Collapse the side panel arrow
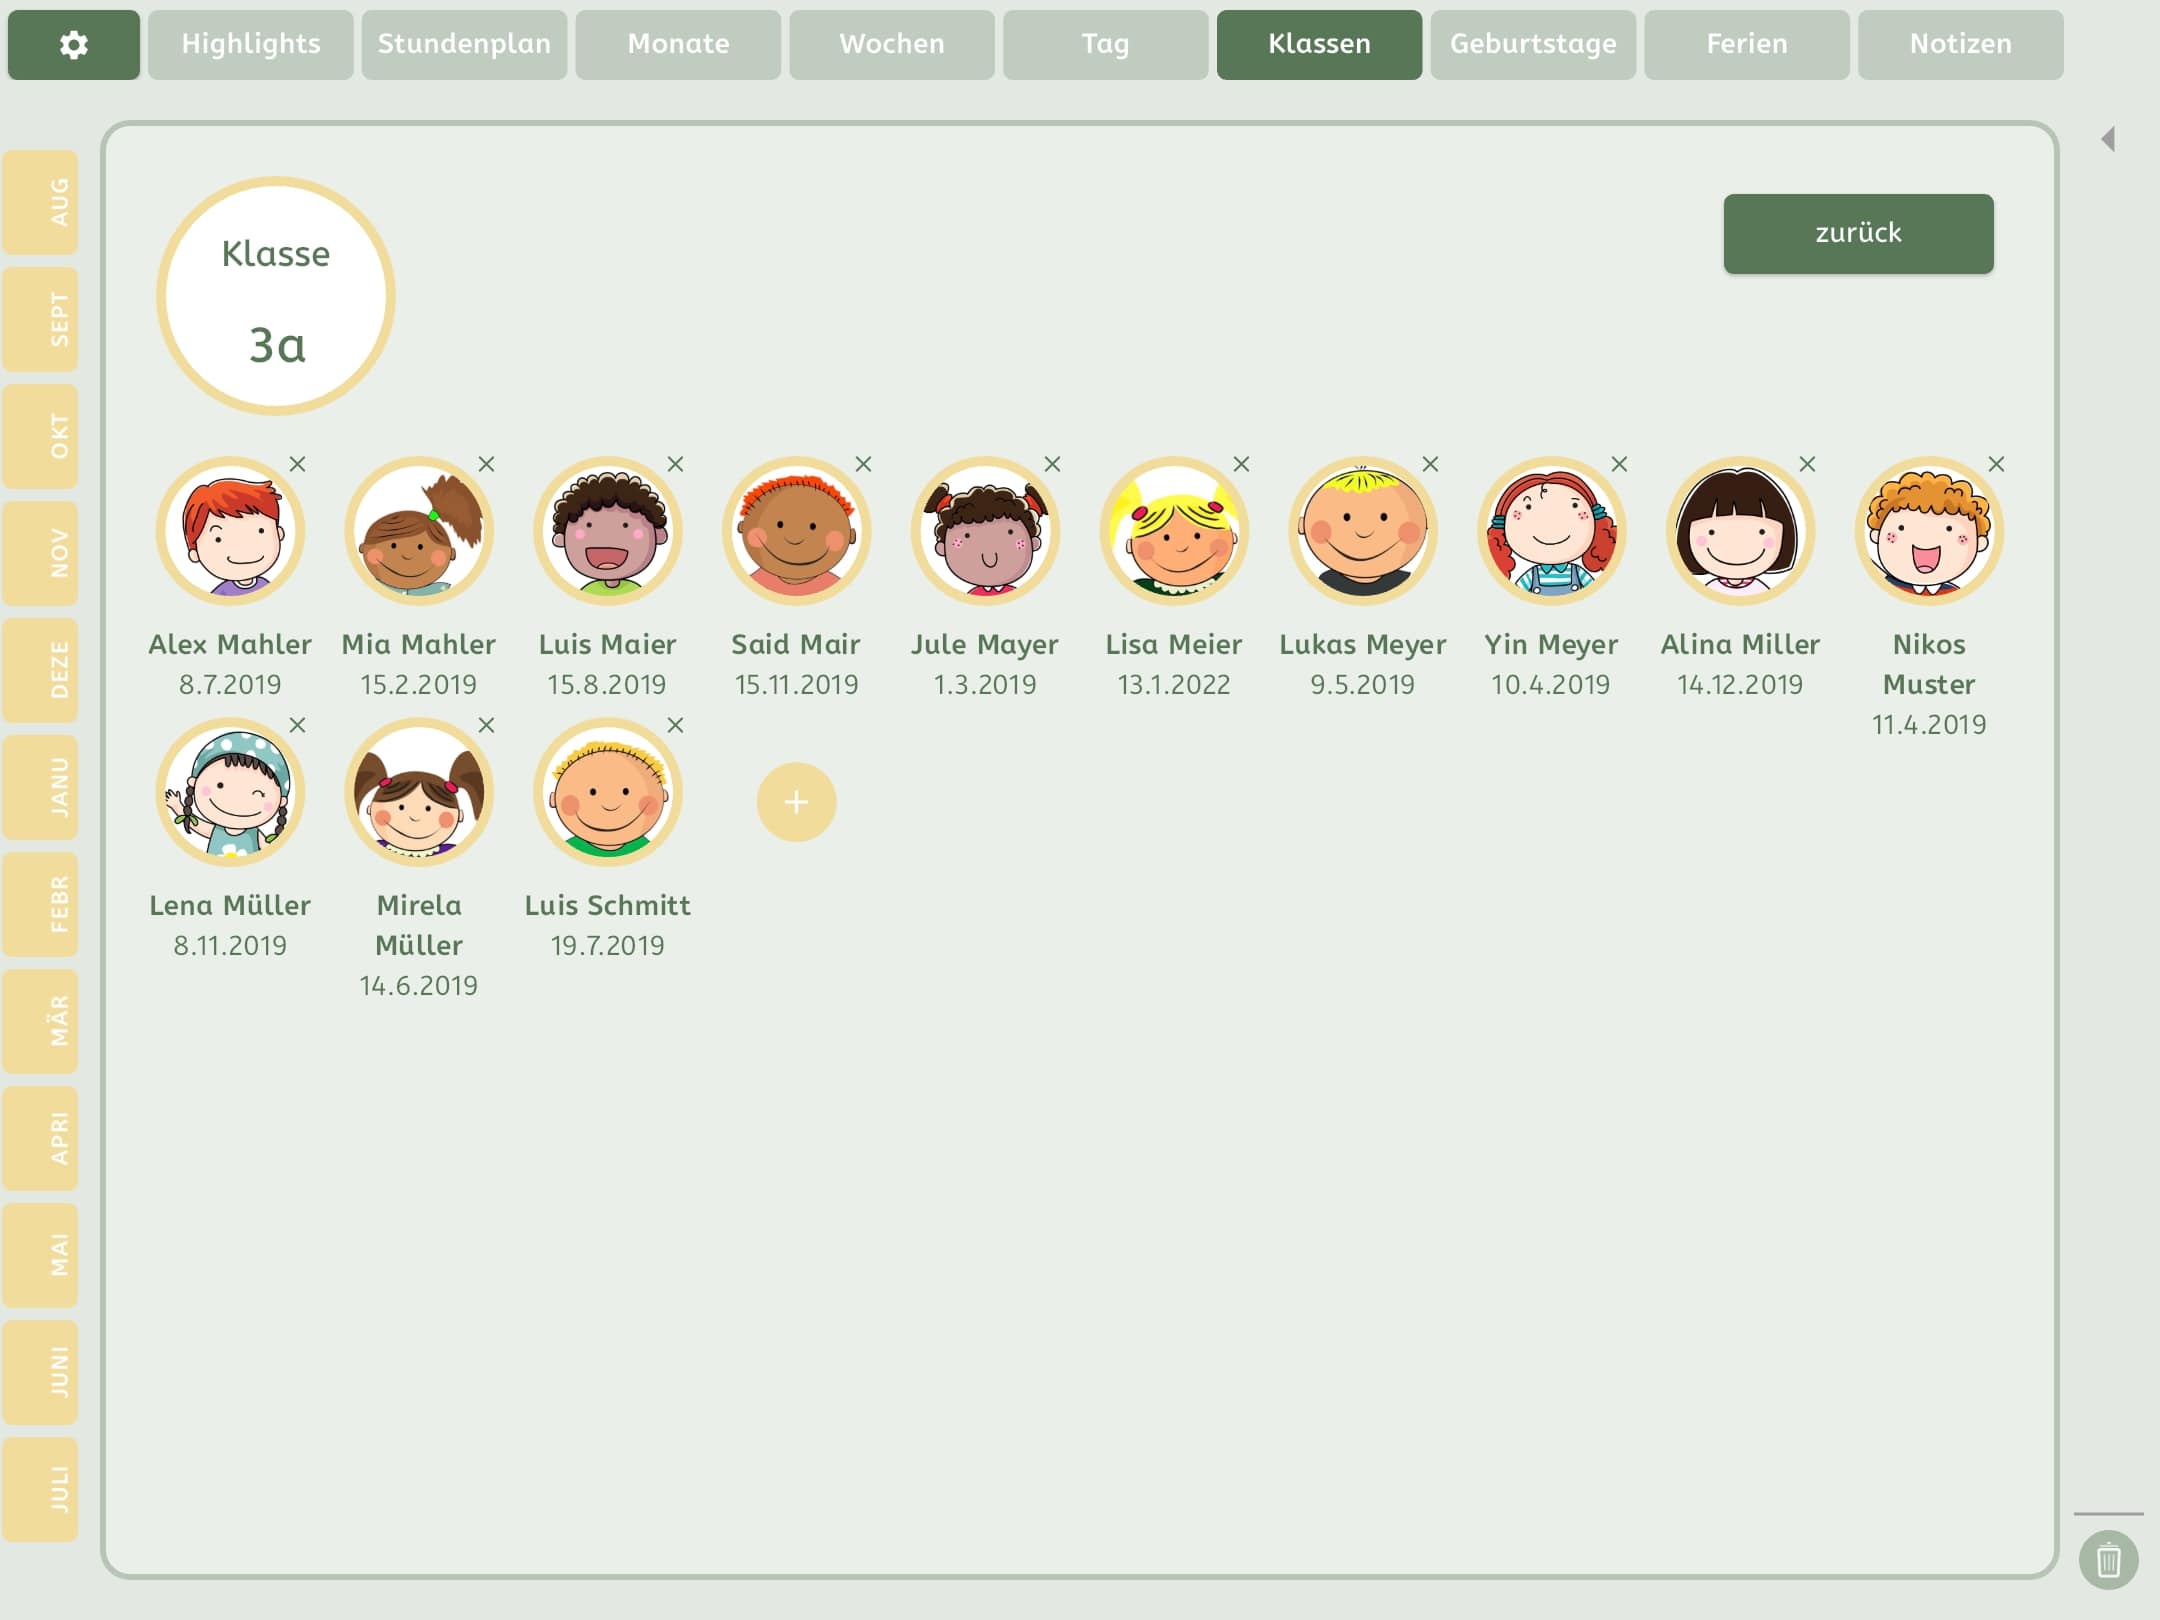The image size is (2160, 1620). (2108, 139)
